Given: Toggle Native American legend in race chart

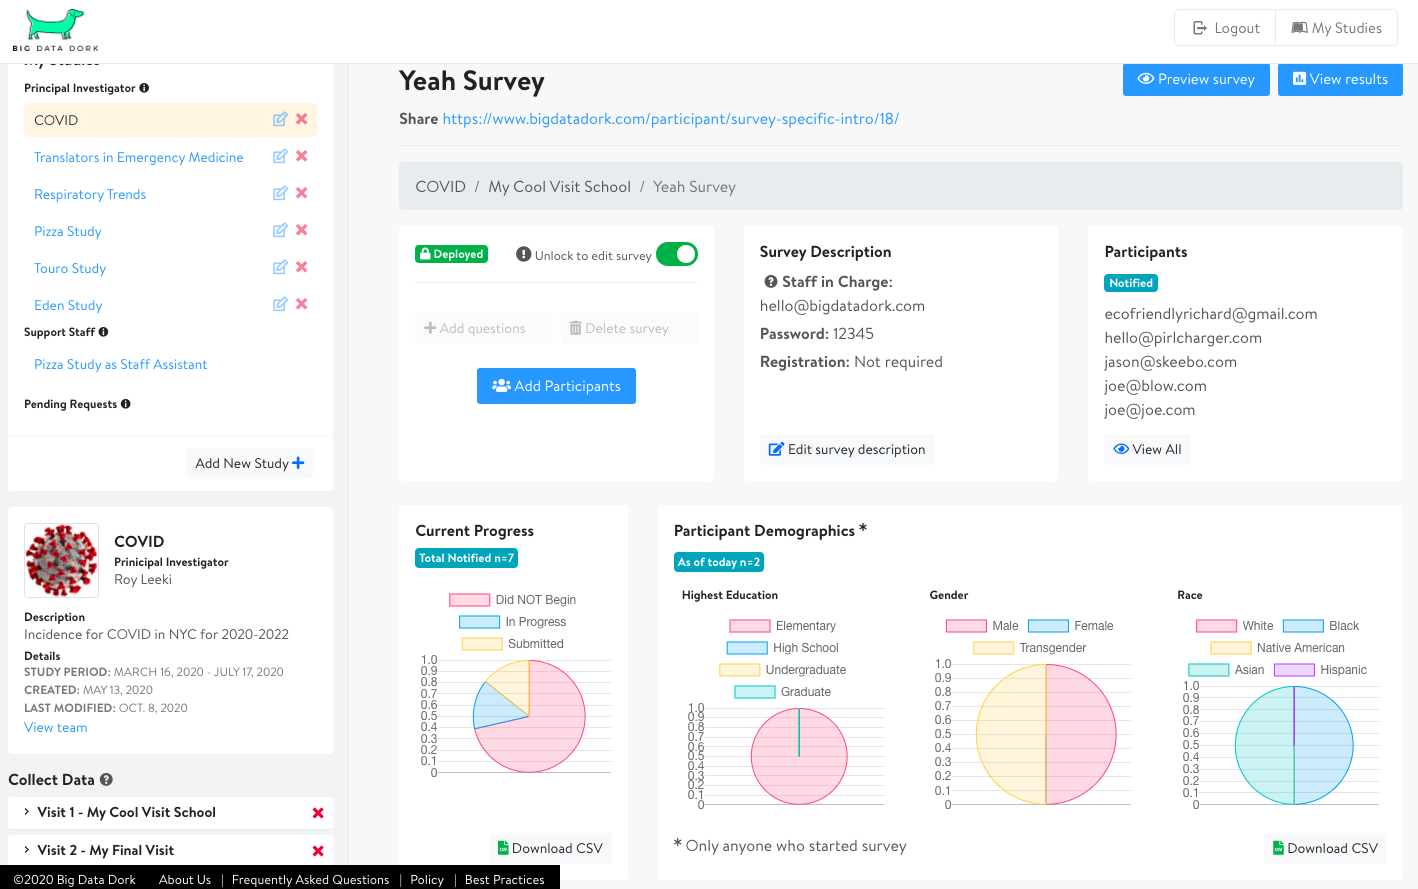Looking at the screenshot, I should (1277, 648).
